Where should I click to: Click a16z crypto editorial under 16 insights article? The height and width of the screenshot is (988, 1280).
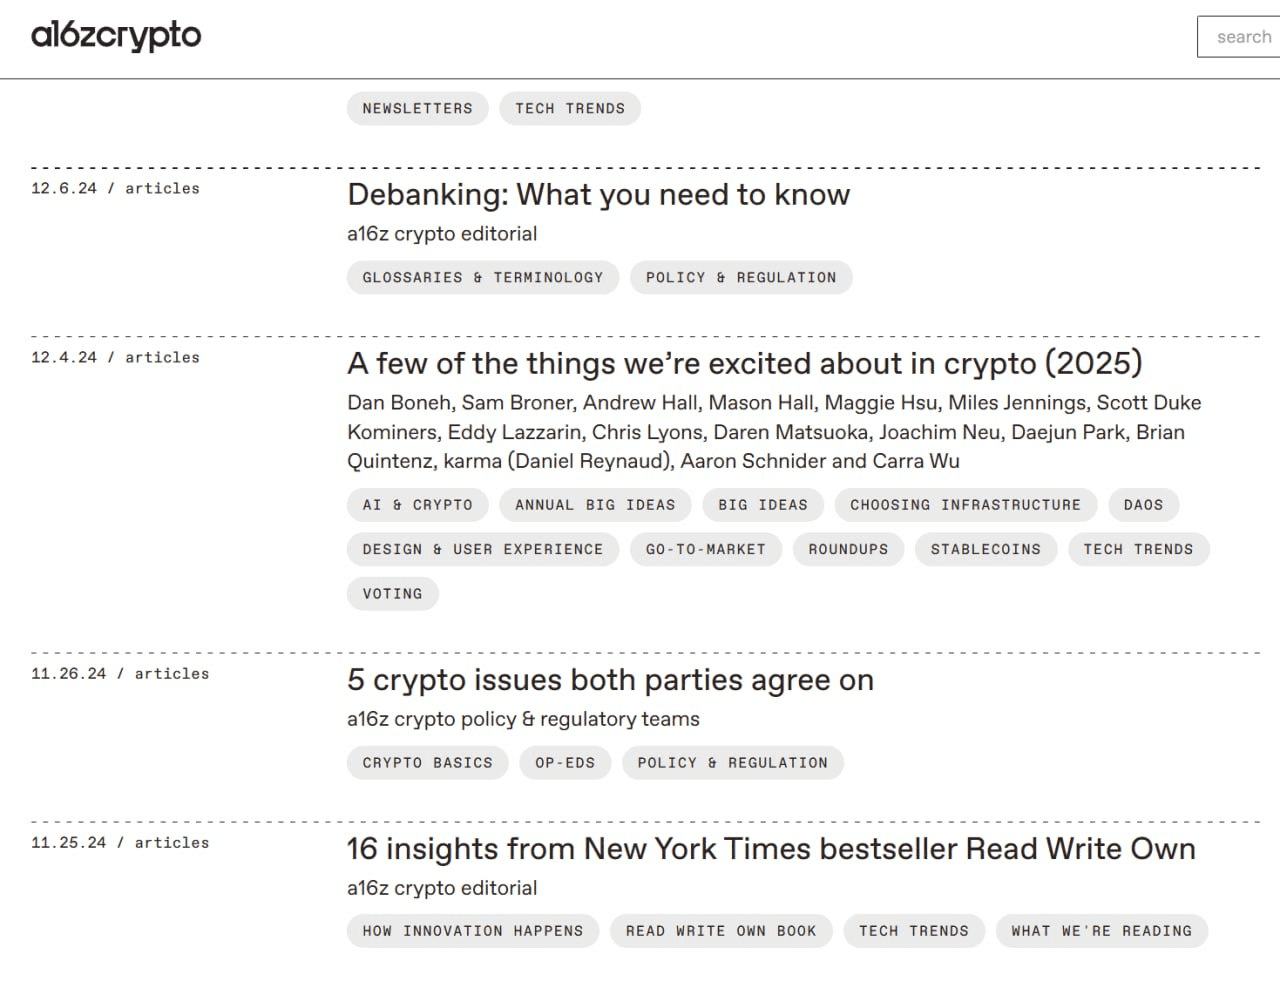[442, 888]
